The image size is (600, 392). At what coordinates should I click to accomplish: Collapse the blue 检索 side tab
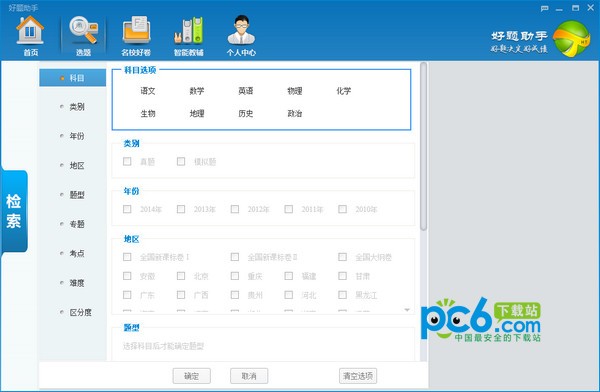[x=14, y=211]
